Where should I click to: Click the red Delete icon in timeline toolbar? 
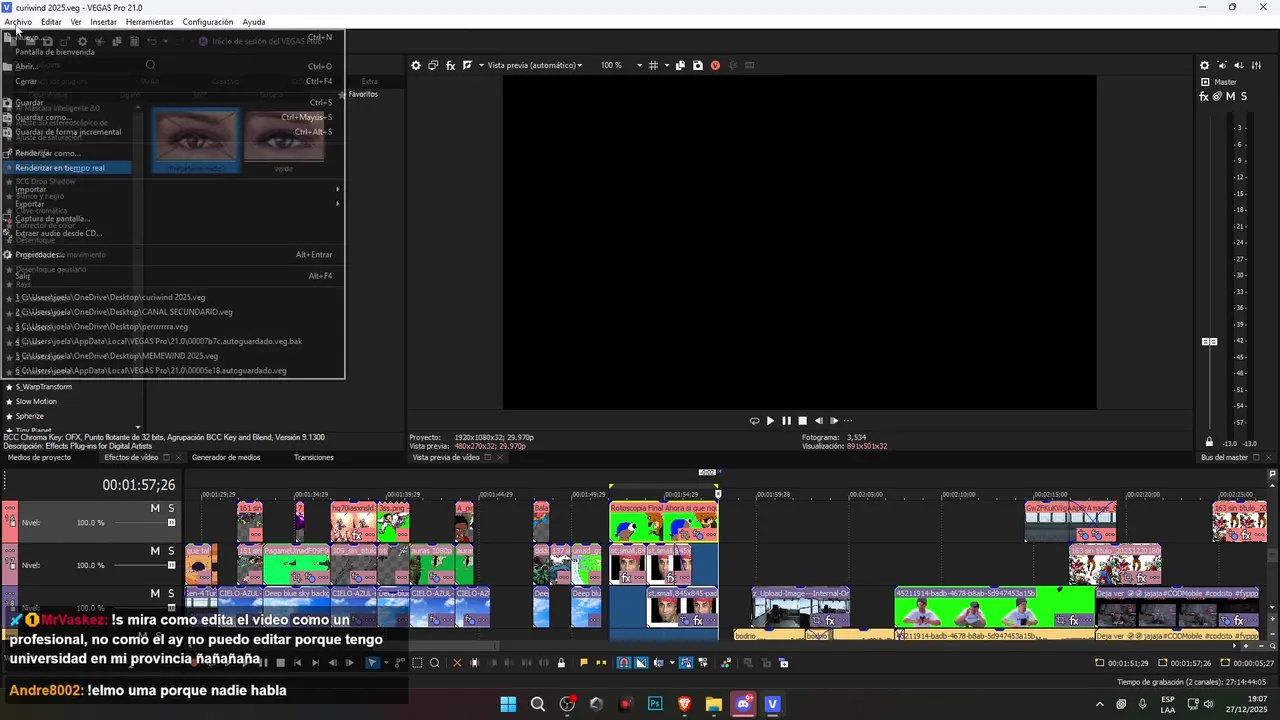pyautogui.click(x=457, y=662)
